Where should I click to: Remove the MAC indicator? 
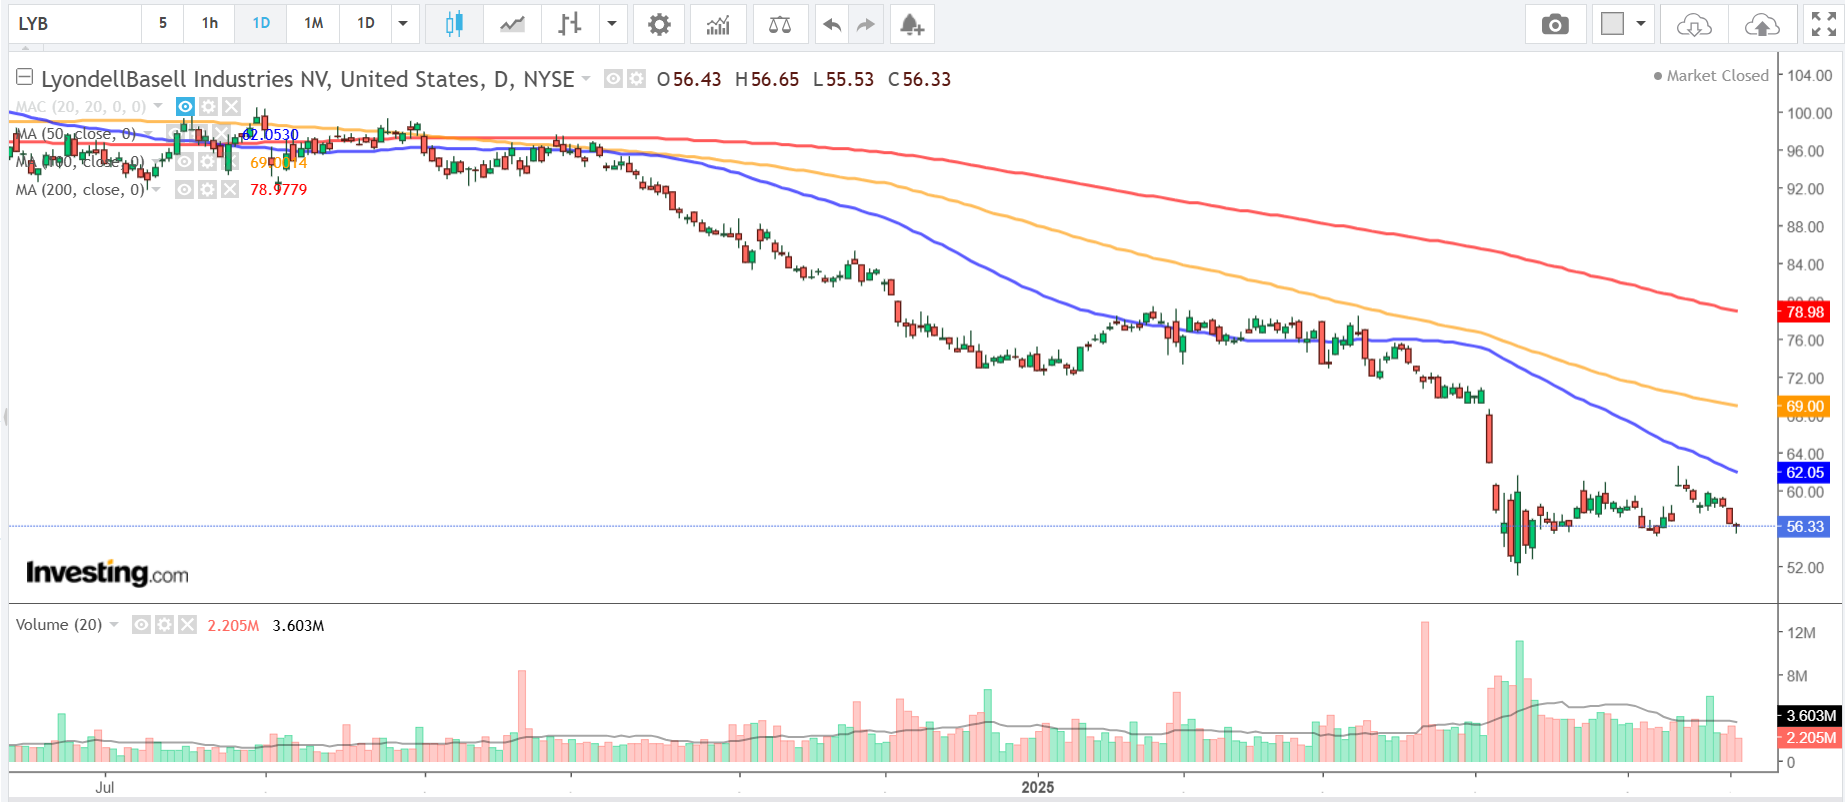click(x=231, y=106)
